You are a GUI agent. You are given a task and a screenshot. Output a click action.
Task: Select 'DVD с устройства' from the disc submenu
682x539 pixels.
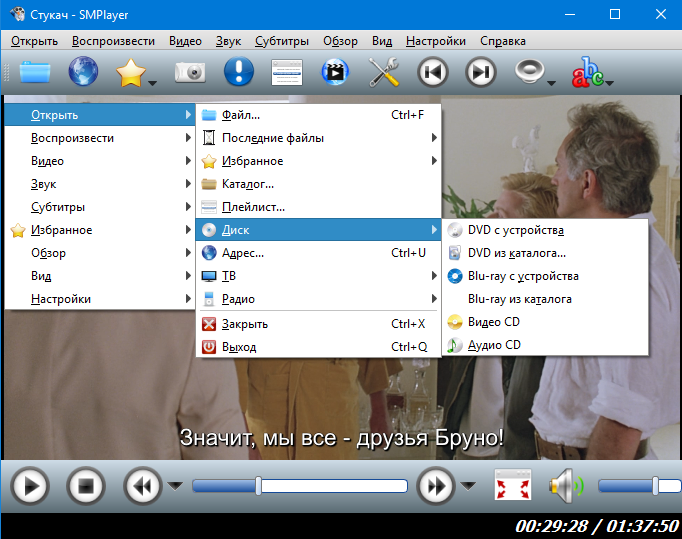point(516,230)
